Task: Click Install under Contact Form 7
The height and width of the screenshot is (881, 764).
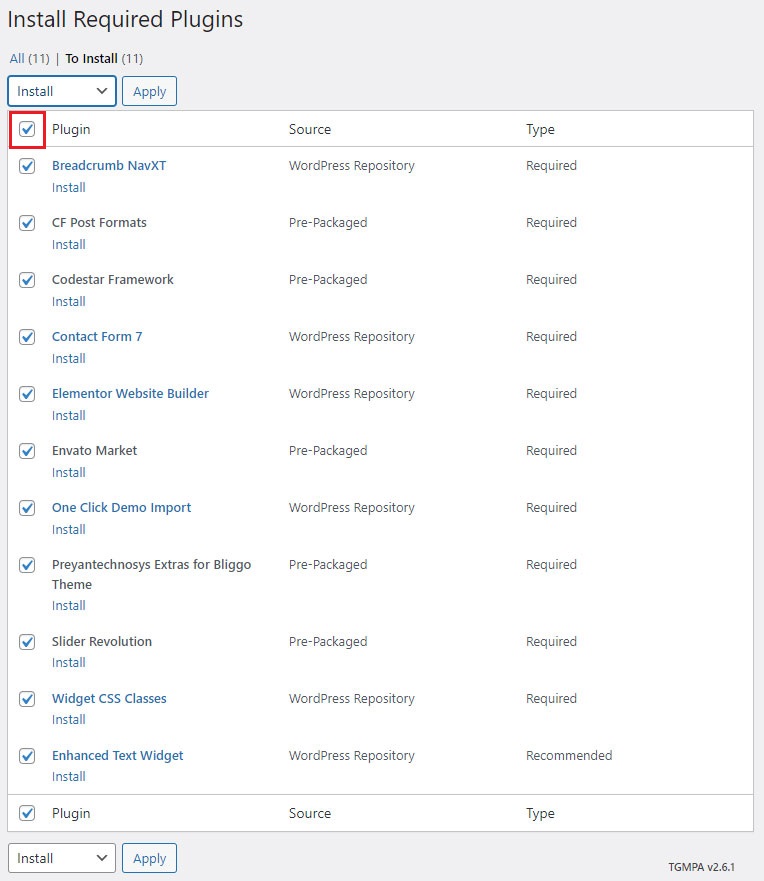Action: [x=69, y=358]
